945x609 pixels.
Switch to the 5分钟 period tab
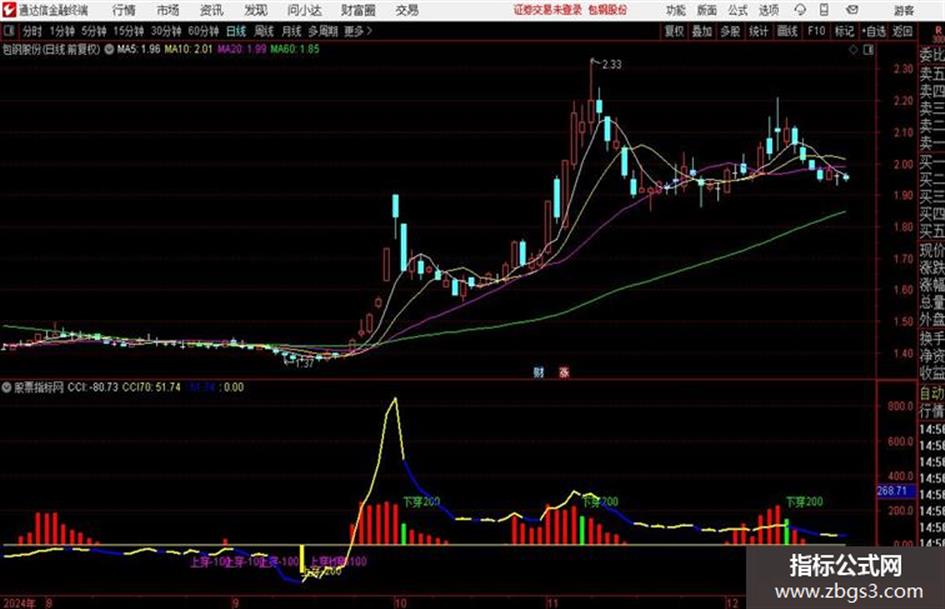tap(93, 31)
